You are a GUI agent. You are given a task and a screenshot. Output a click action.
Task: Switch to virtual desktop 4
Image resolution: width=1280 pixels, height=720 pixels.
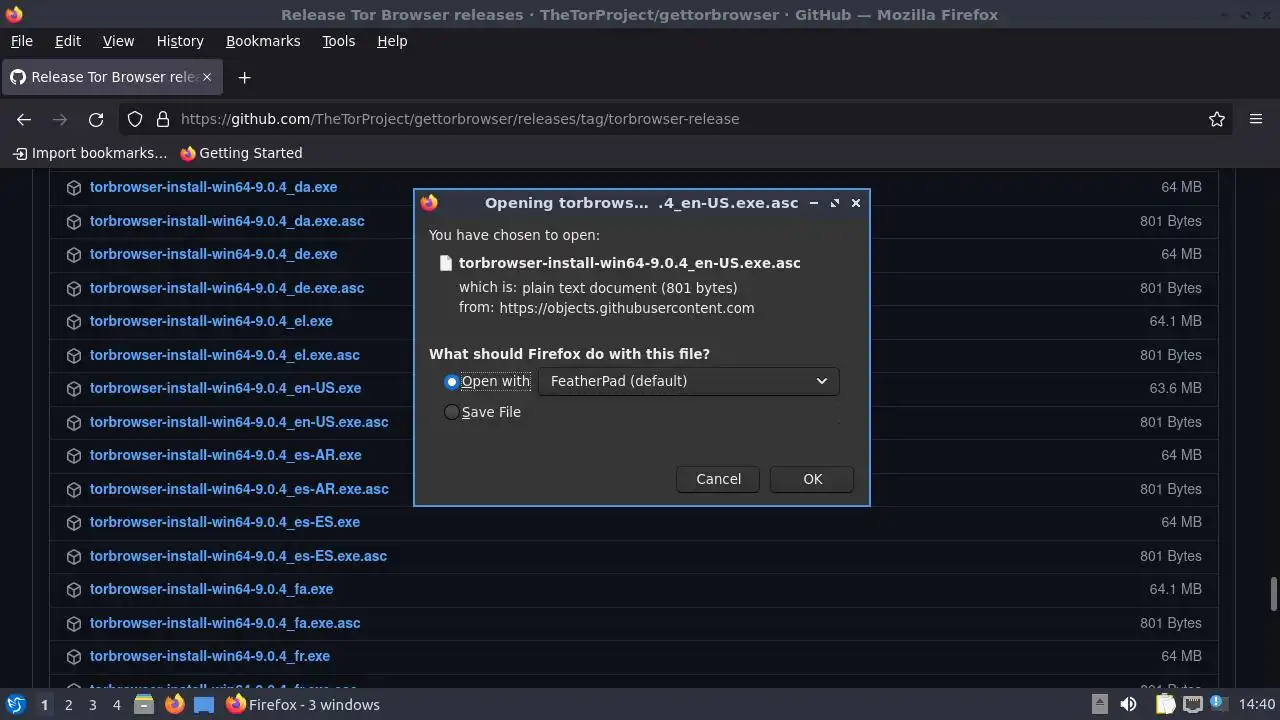[116, 705]
